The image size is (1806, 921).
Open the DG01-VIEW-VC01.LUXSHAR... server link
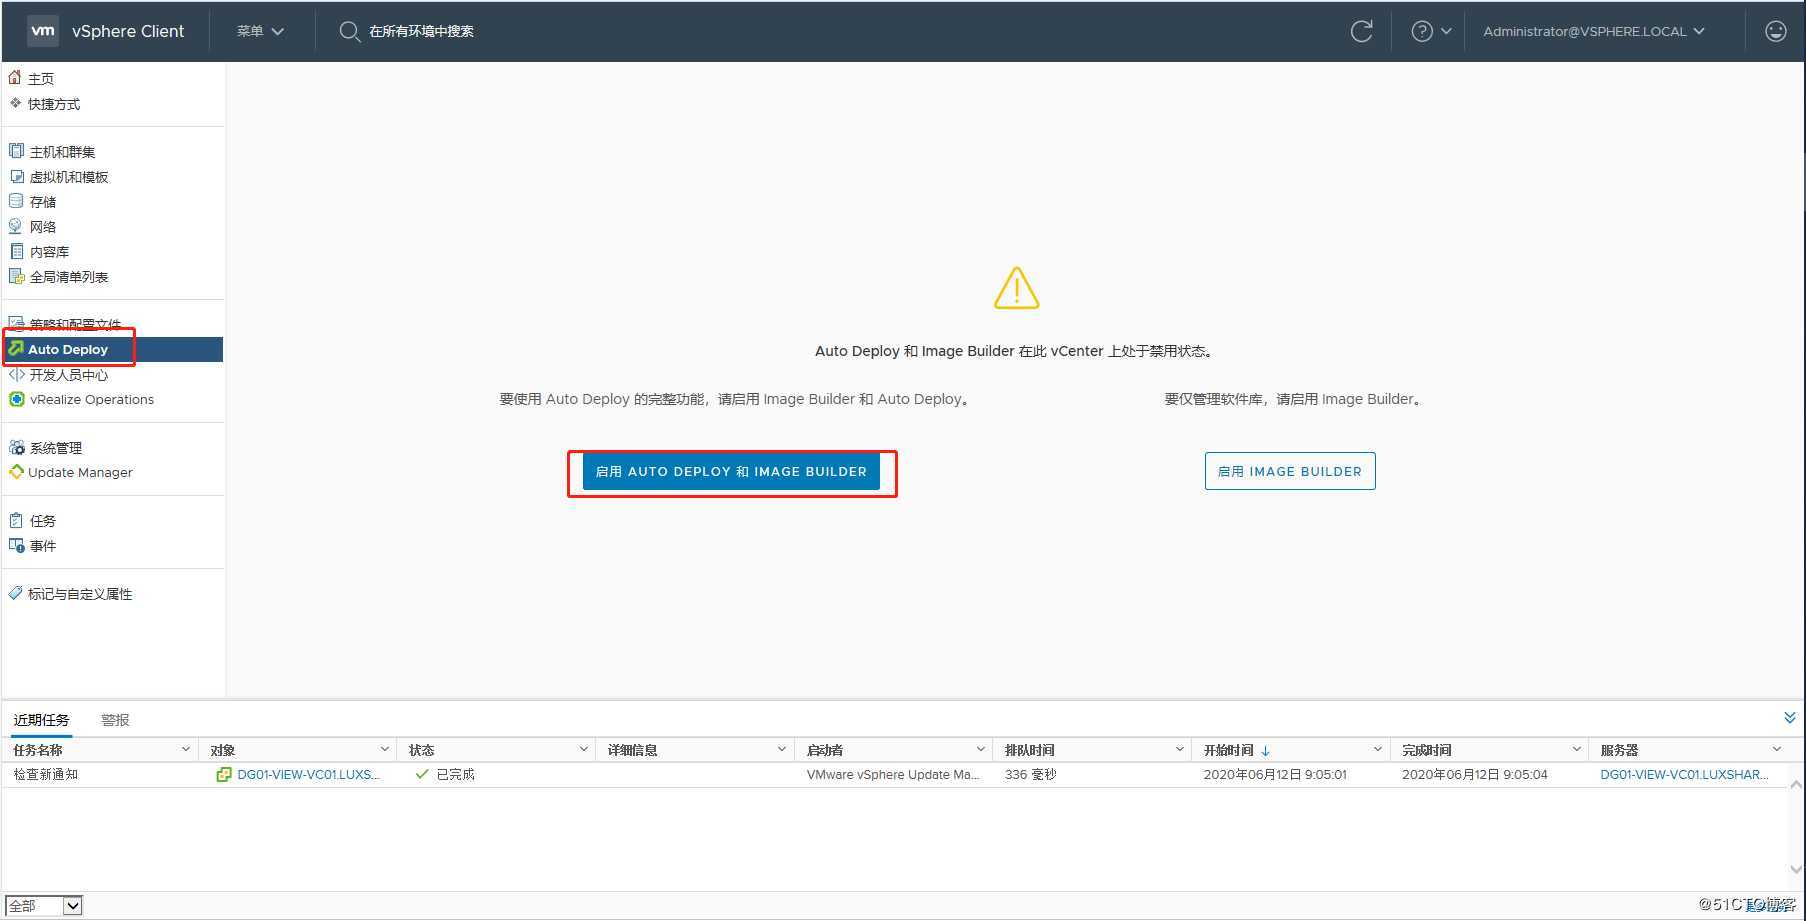click(x=1684, y=774)
